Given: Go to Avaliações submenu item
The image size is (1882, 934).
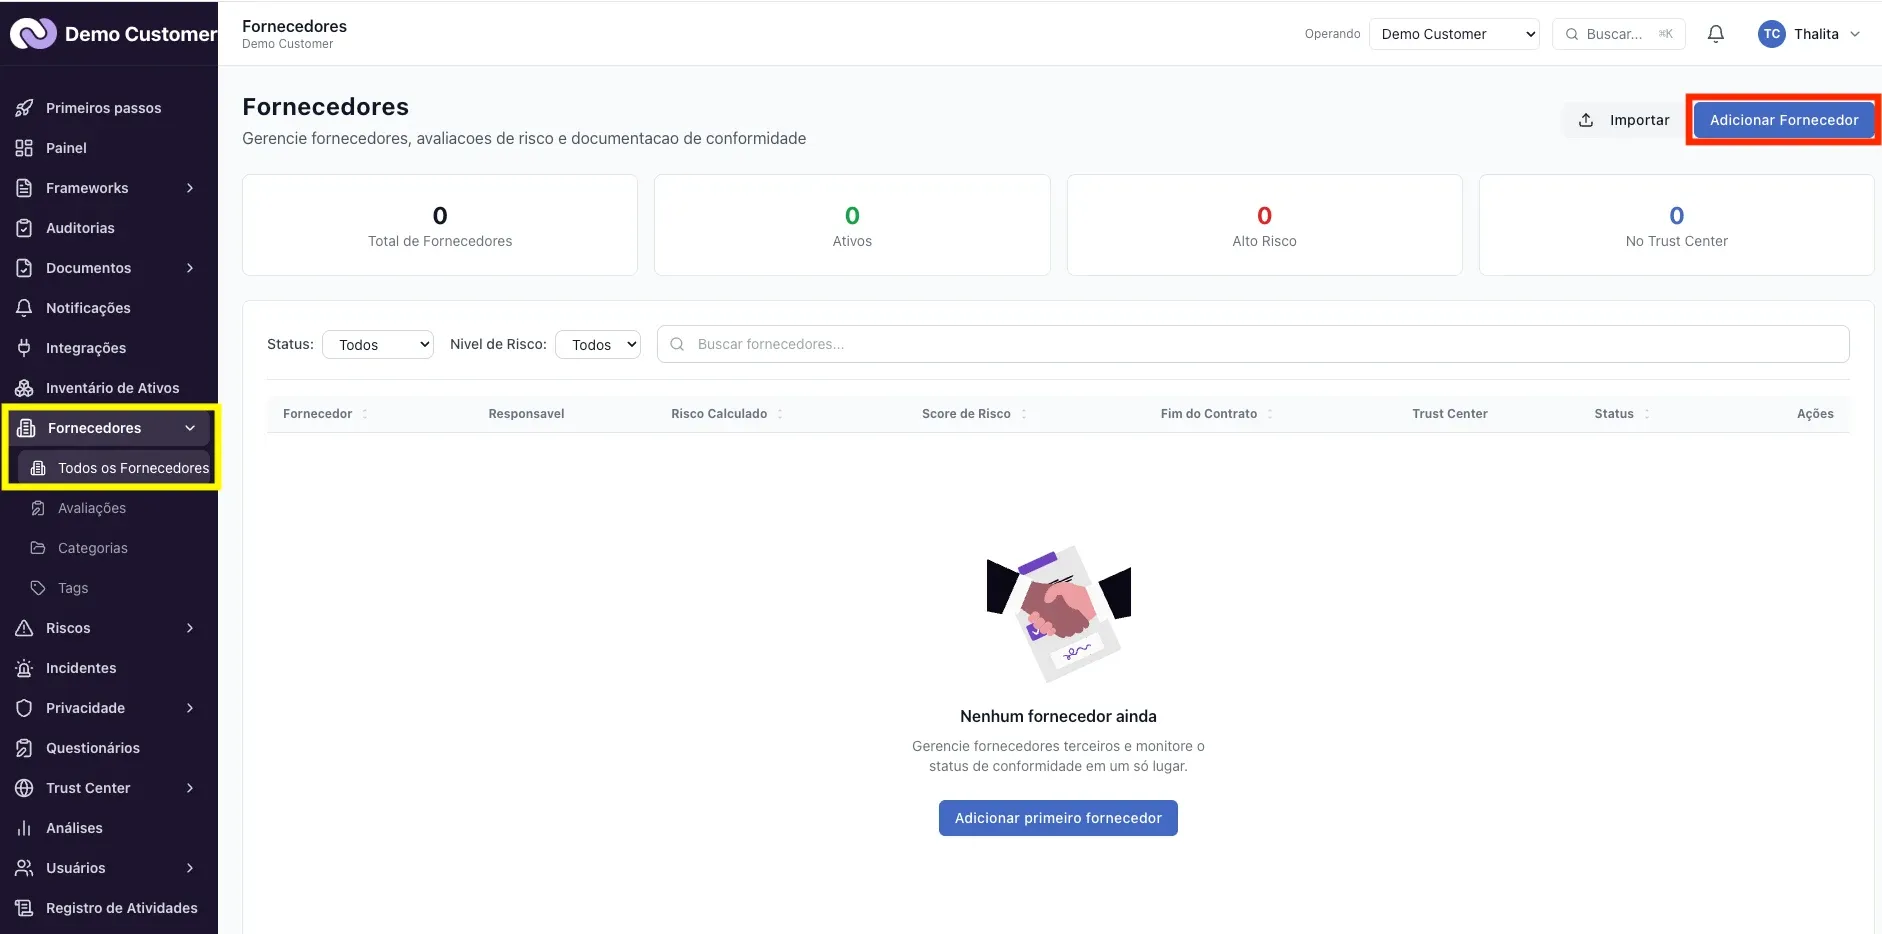Looking at the screenshot, I should [92, 508].
